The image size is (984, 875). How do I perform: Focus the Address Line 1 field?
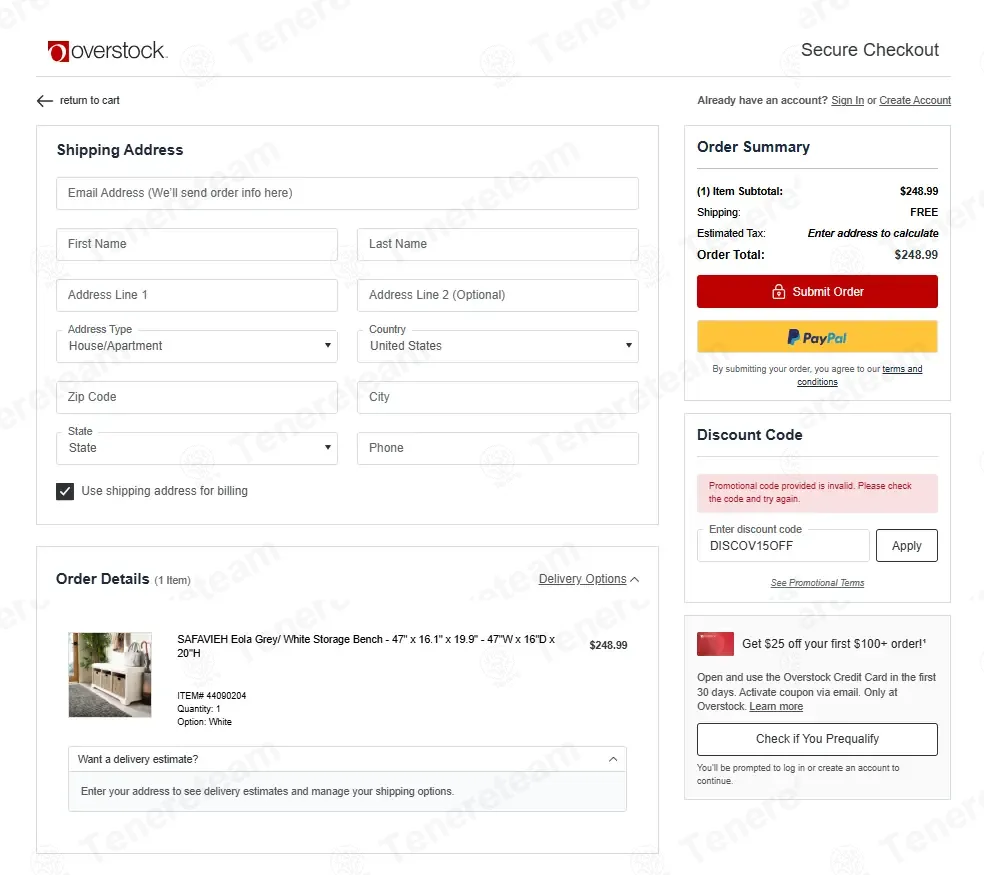197,295
